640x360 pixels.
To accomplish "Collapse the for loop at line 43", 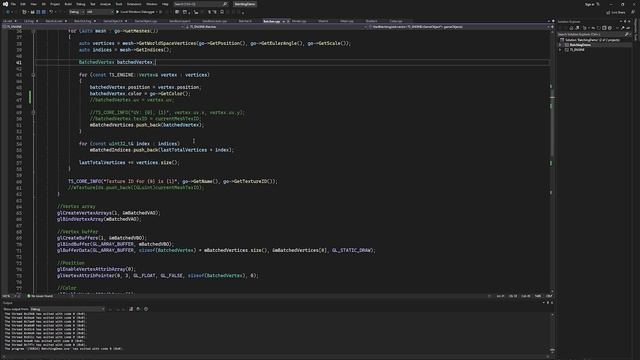I will click(33, 75).
